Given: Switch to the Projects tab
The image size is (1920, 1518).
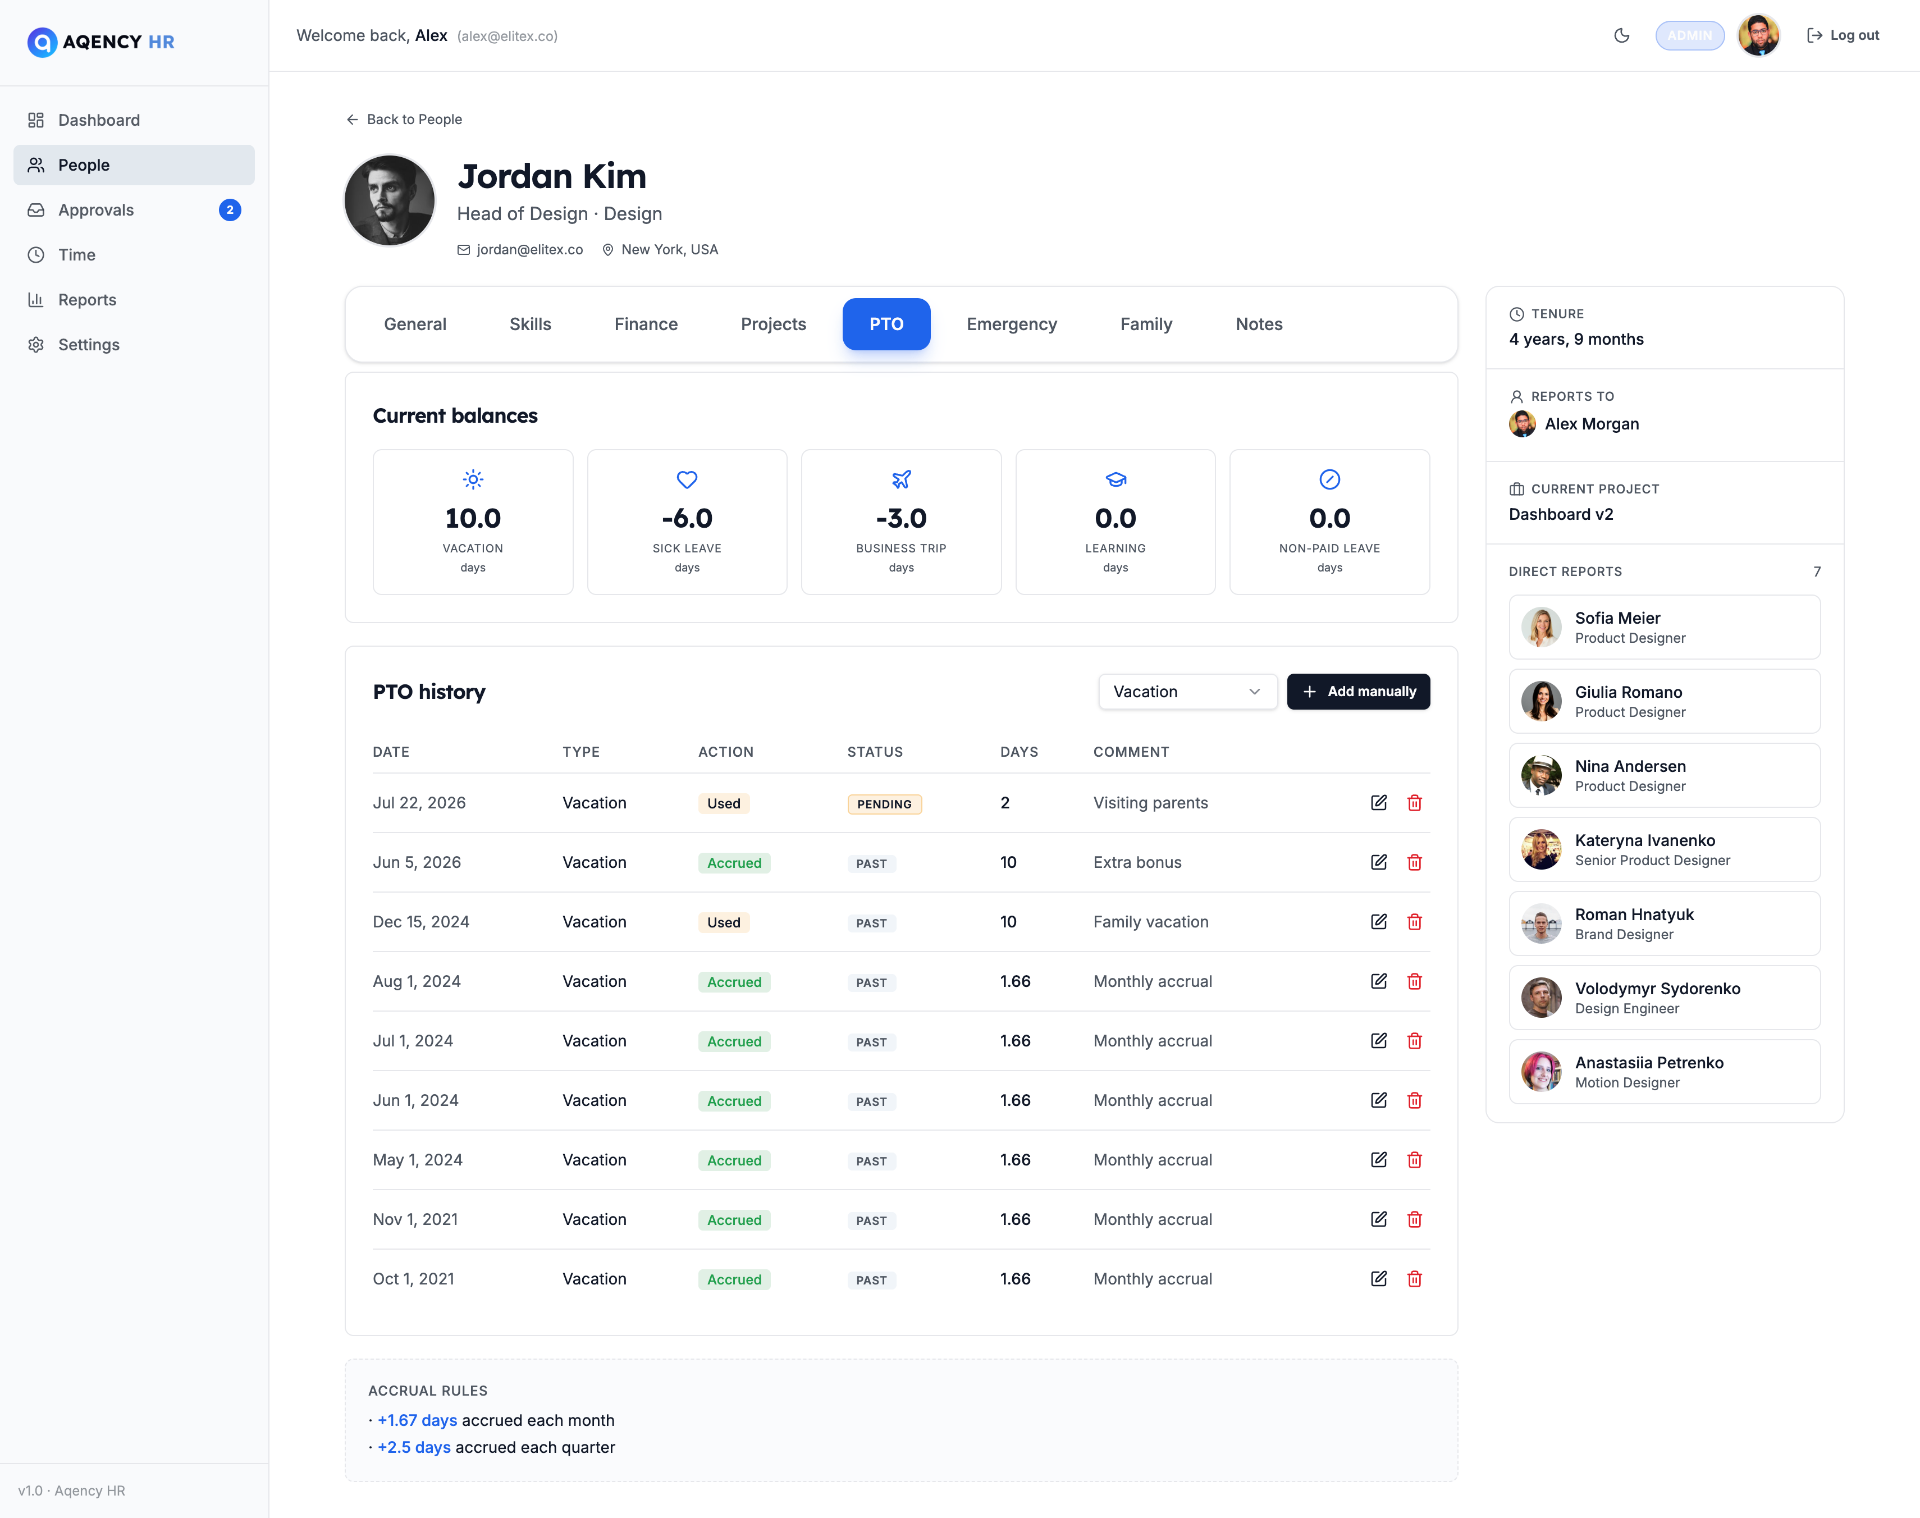Looking at the screenshot, I should (x=773, y=324).
